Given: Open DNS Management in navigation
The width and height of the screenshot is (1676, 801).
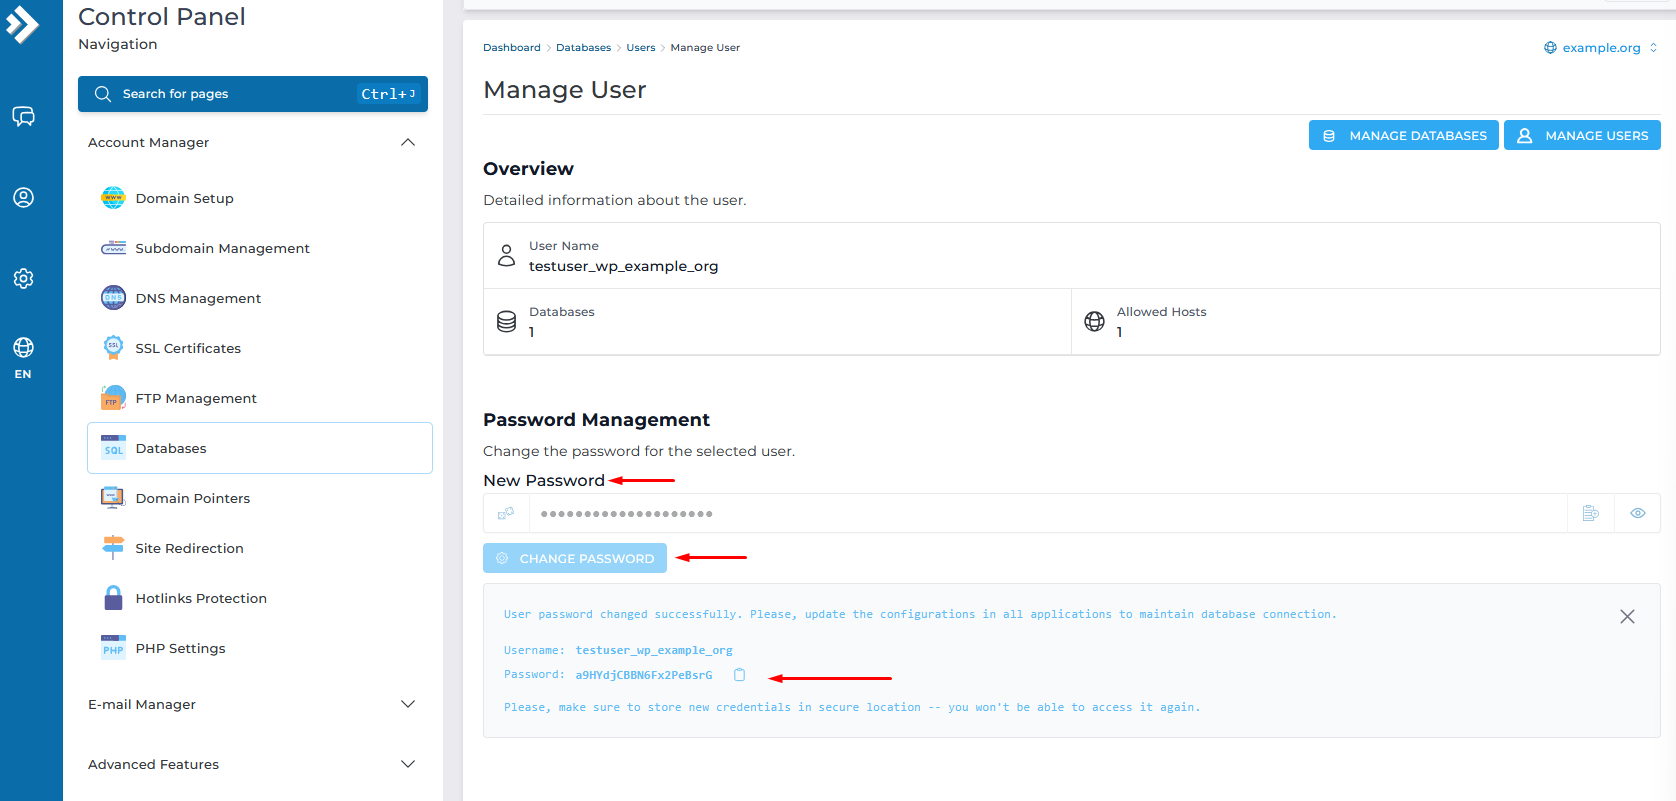Looking at the screenshot, I should [198, 299].
